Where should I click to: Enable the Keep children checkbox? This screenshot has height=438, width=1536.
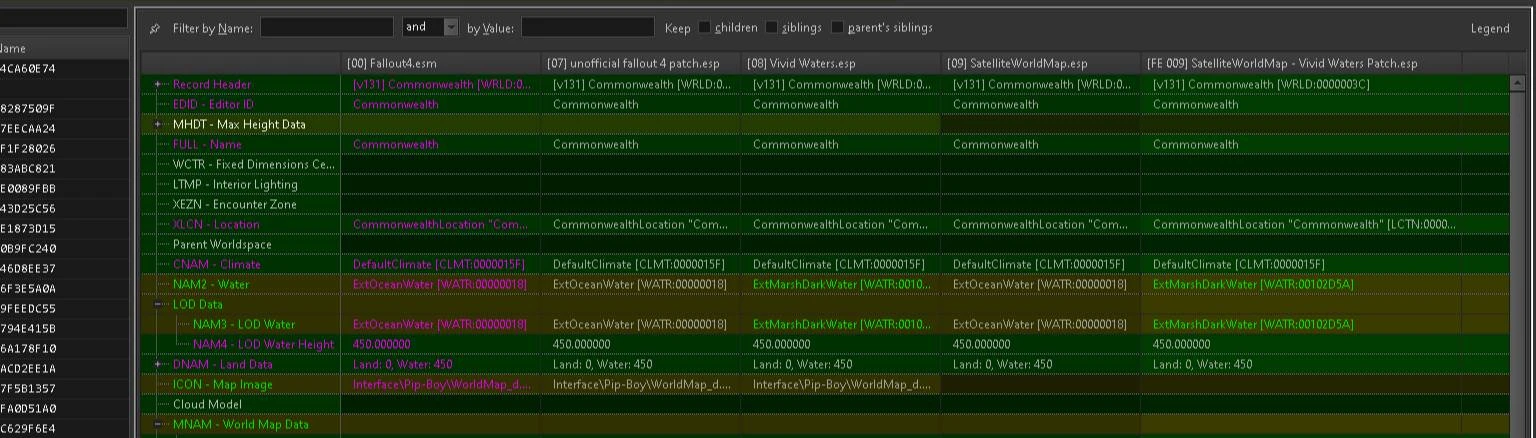704,28
